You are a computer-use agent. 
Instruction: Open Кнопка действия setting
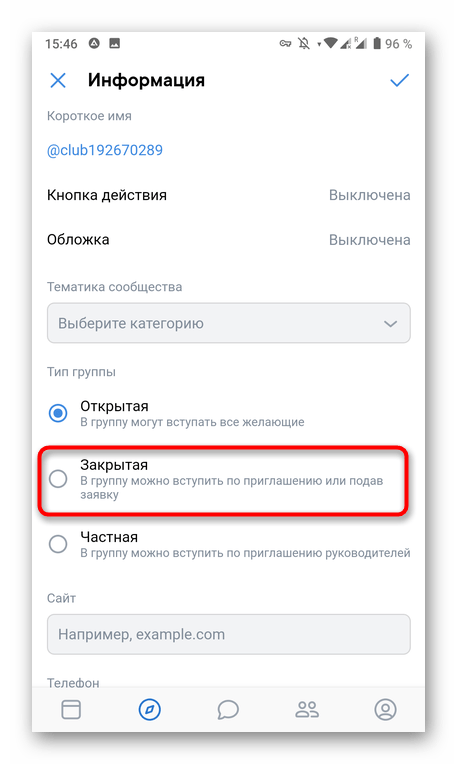pos(228,195)
